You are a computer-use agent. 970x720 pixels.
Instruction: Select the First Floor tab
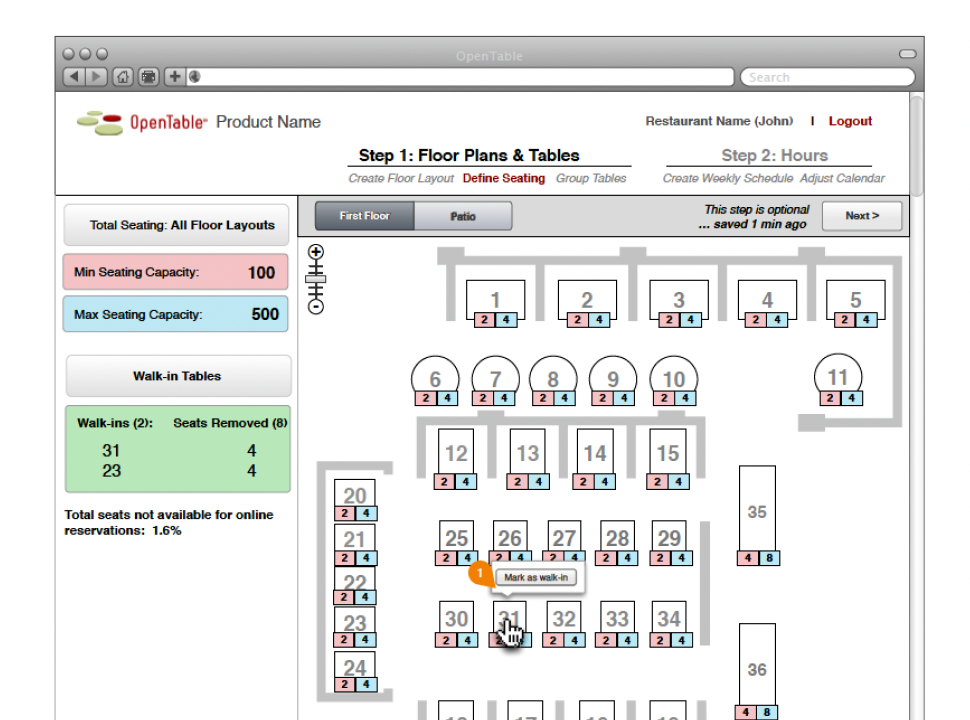pos(364,216)
